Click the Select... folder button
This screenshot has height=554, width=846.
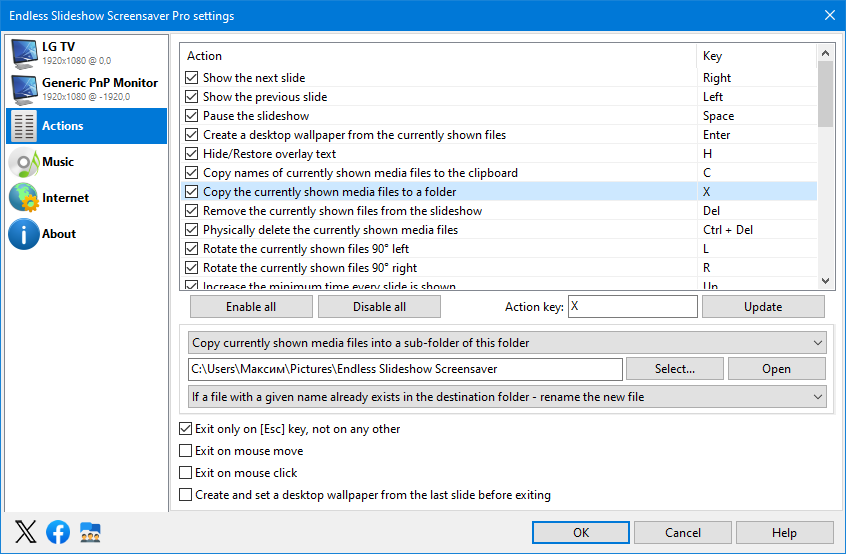(x=674, y=369)
